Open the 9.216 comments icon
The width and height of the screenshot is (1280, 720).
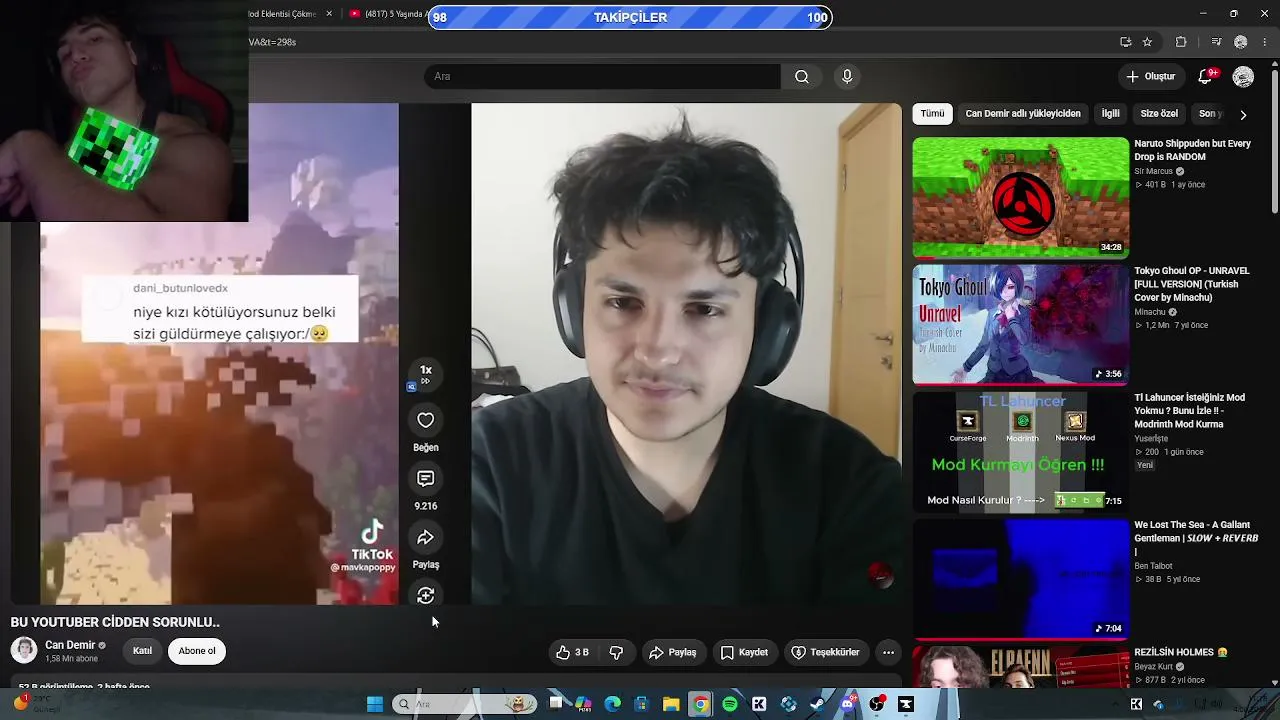point(426,479)
